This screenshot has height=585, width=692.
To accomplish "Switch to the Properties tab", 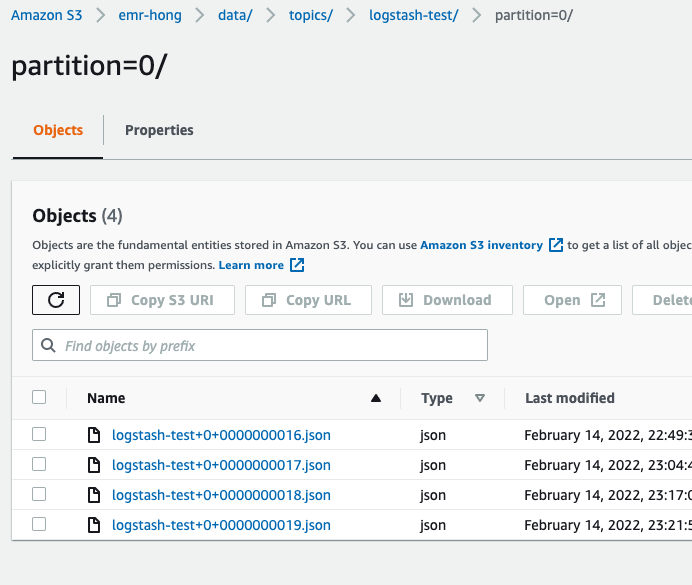I will [x=159, y=130].
